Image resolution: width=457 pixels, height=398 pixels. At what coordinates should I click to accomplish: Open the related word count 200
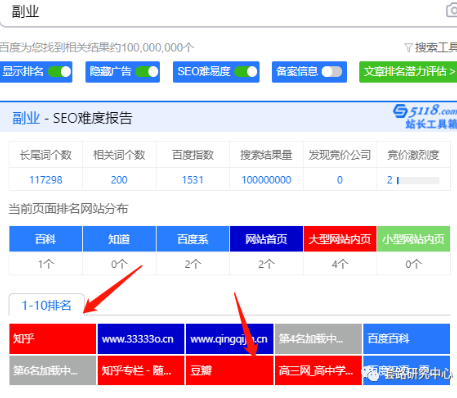[x=119, y=180]
